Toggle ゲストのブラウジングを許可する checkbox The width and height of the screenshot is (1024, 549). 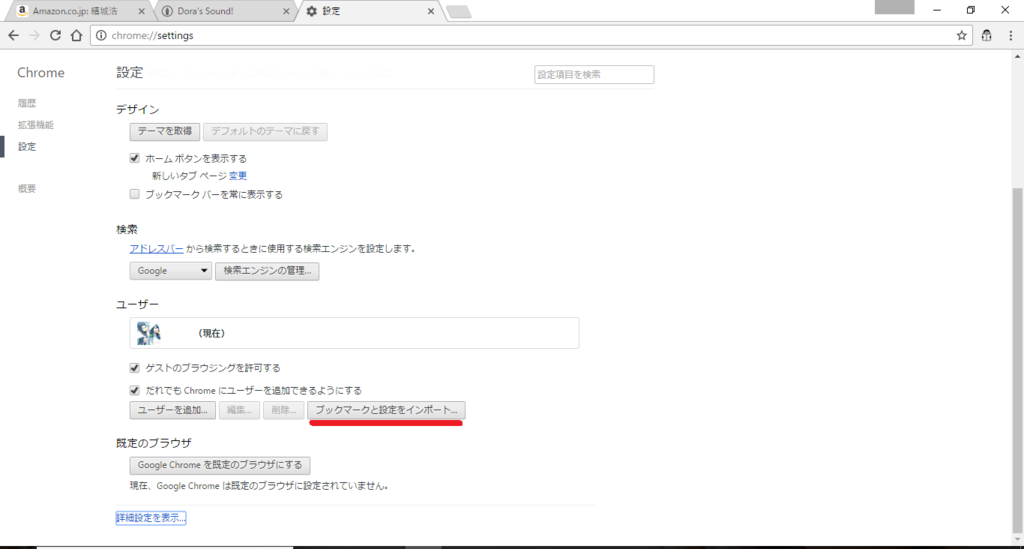(135, 368)
